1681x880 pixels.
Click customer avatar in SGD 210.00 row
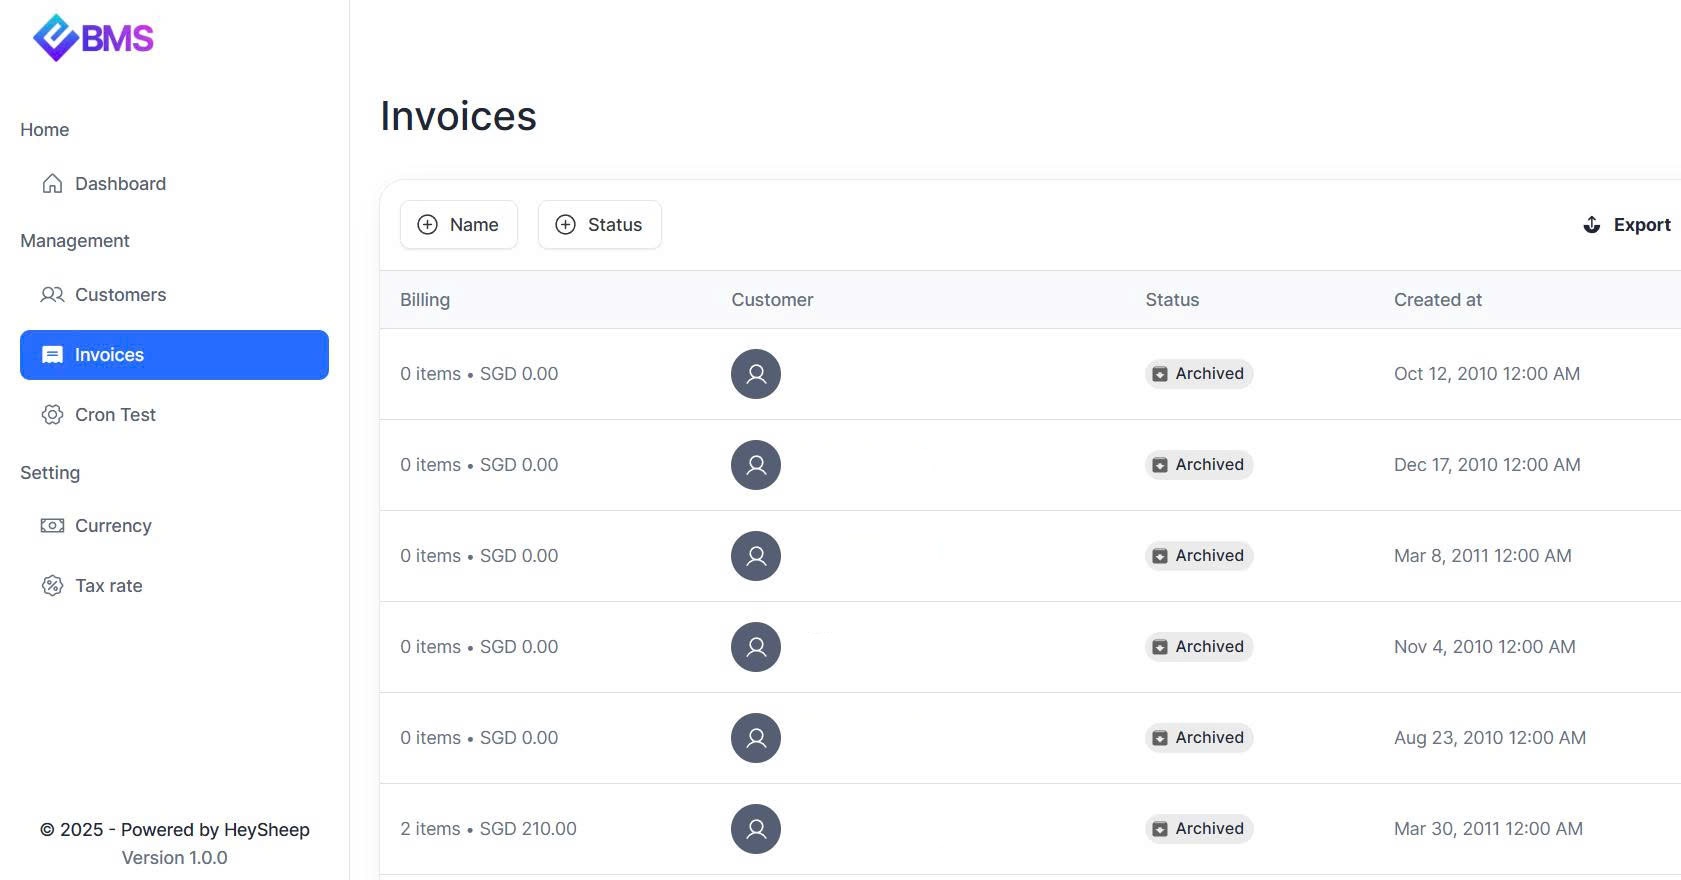click(755, 829)
